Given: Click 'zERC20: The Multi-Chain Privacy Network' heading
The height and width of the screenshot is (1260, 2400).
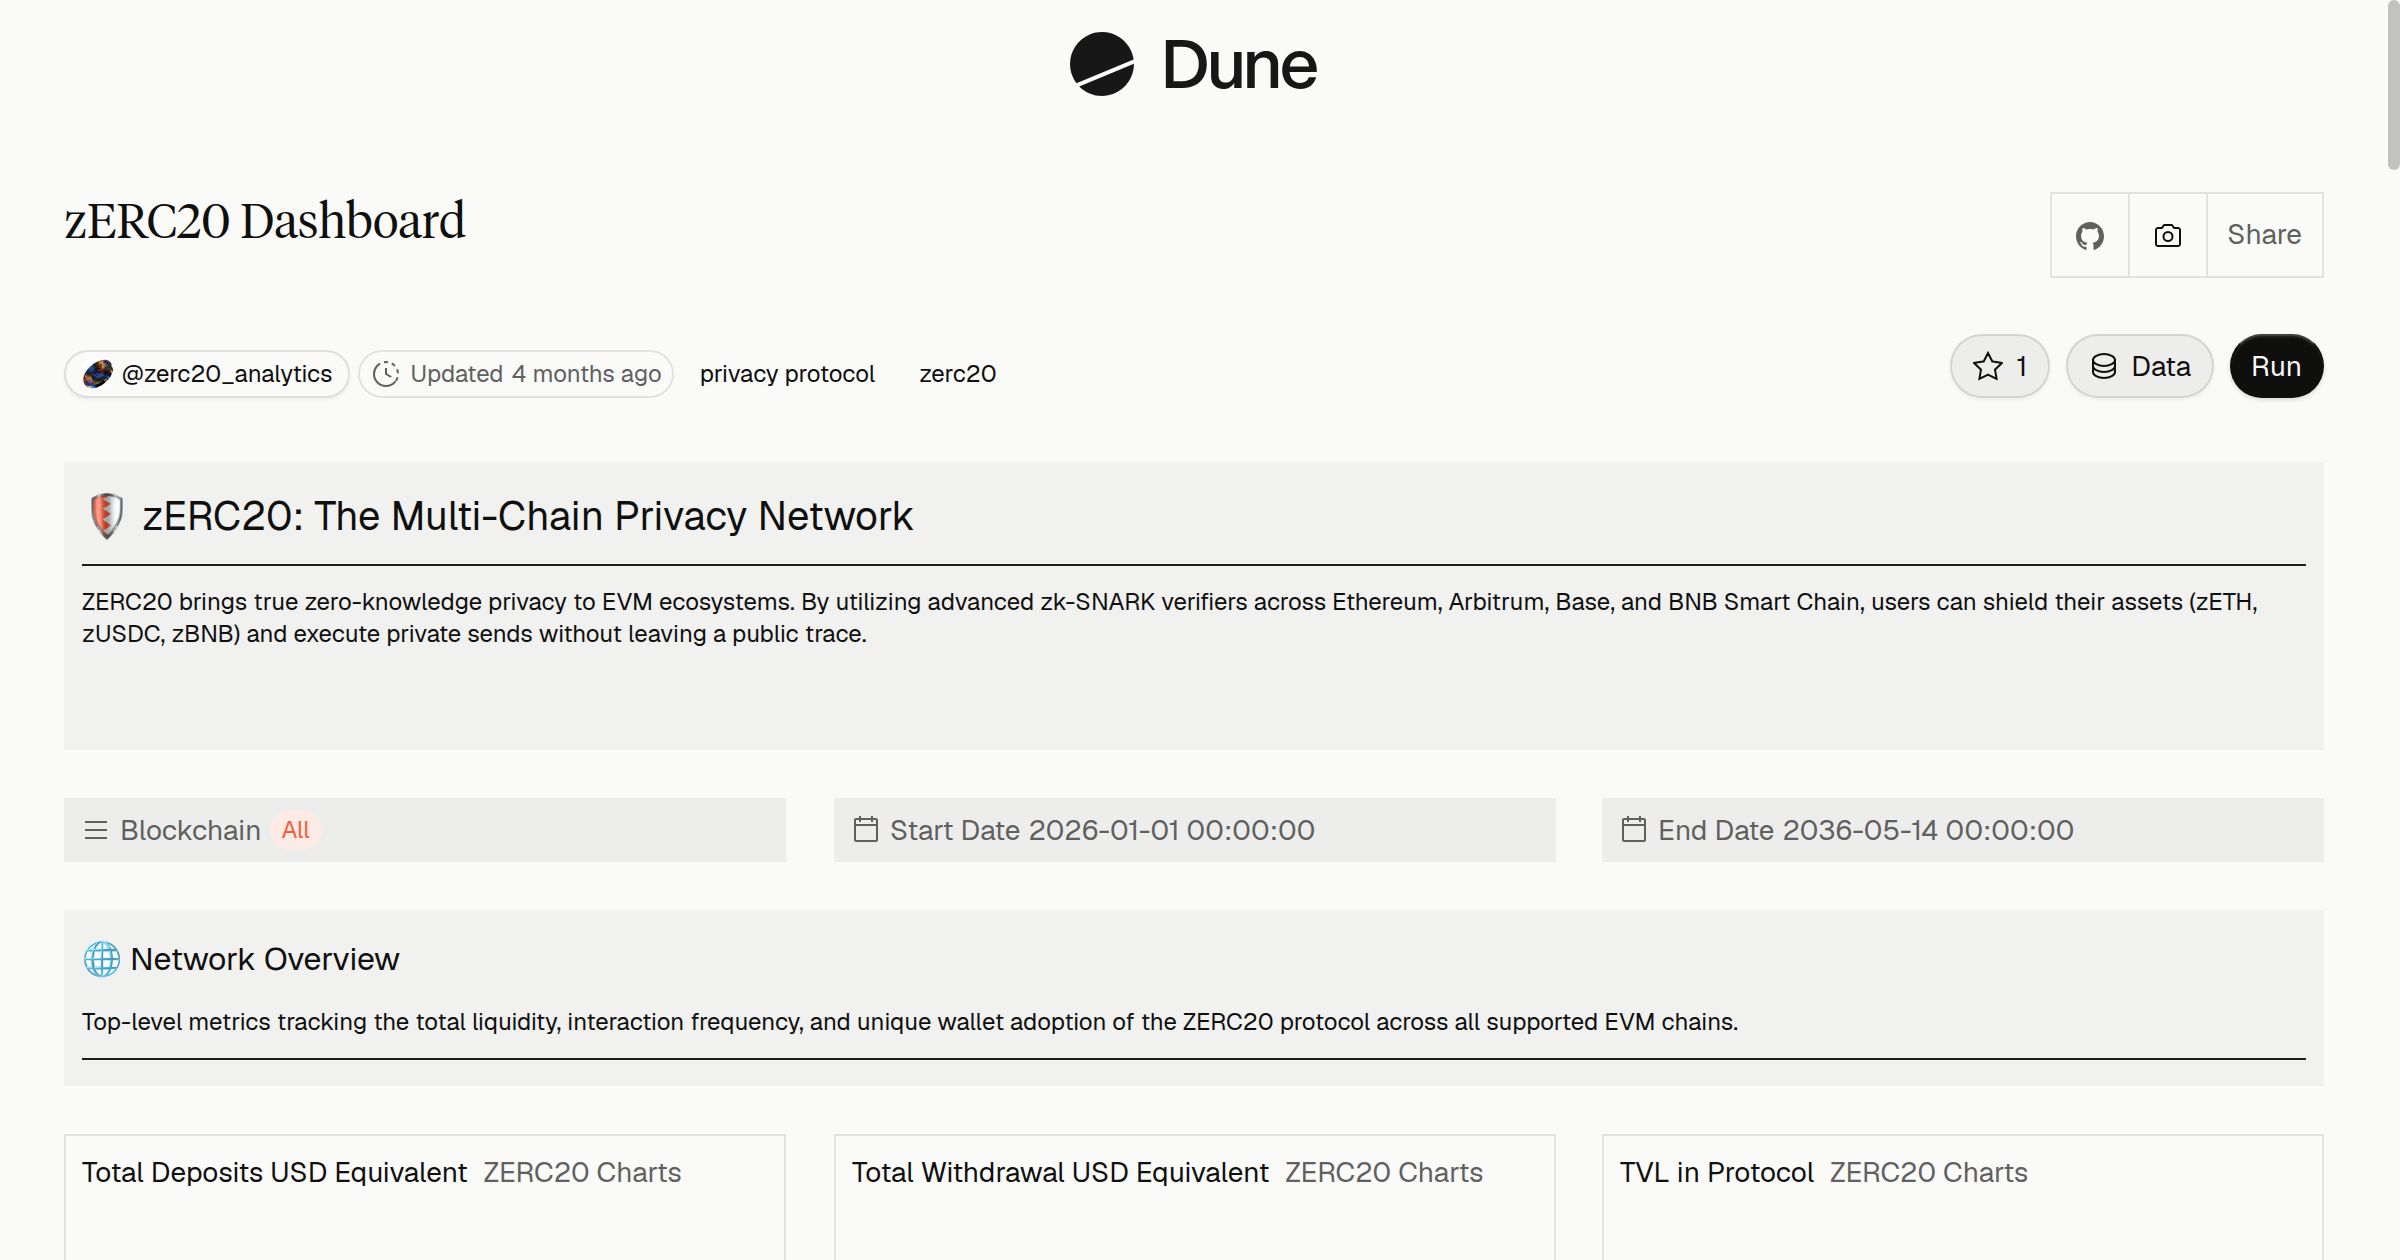Looking at the screenshot, I should click(528, 516).
